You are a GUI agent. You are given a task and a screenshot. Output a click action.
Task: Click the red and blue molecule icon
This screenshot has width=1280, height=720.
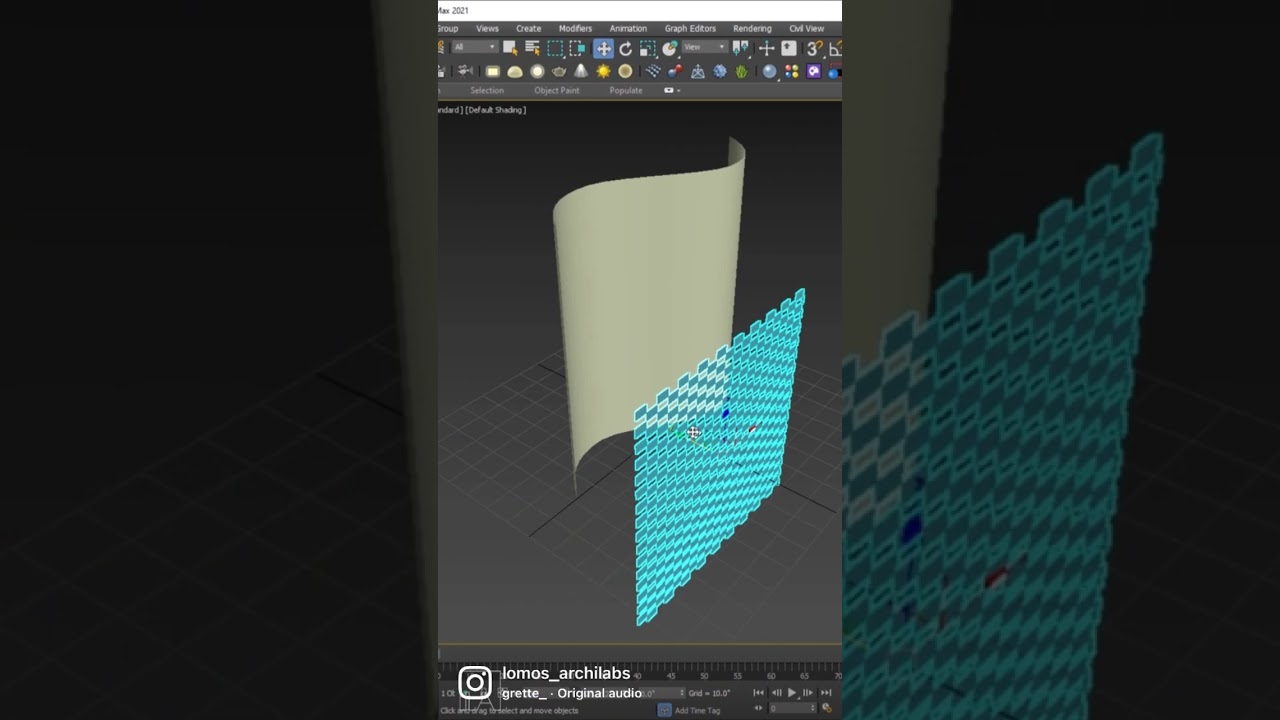pyautogui.click(x=675, y=72)
